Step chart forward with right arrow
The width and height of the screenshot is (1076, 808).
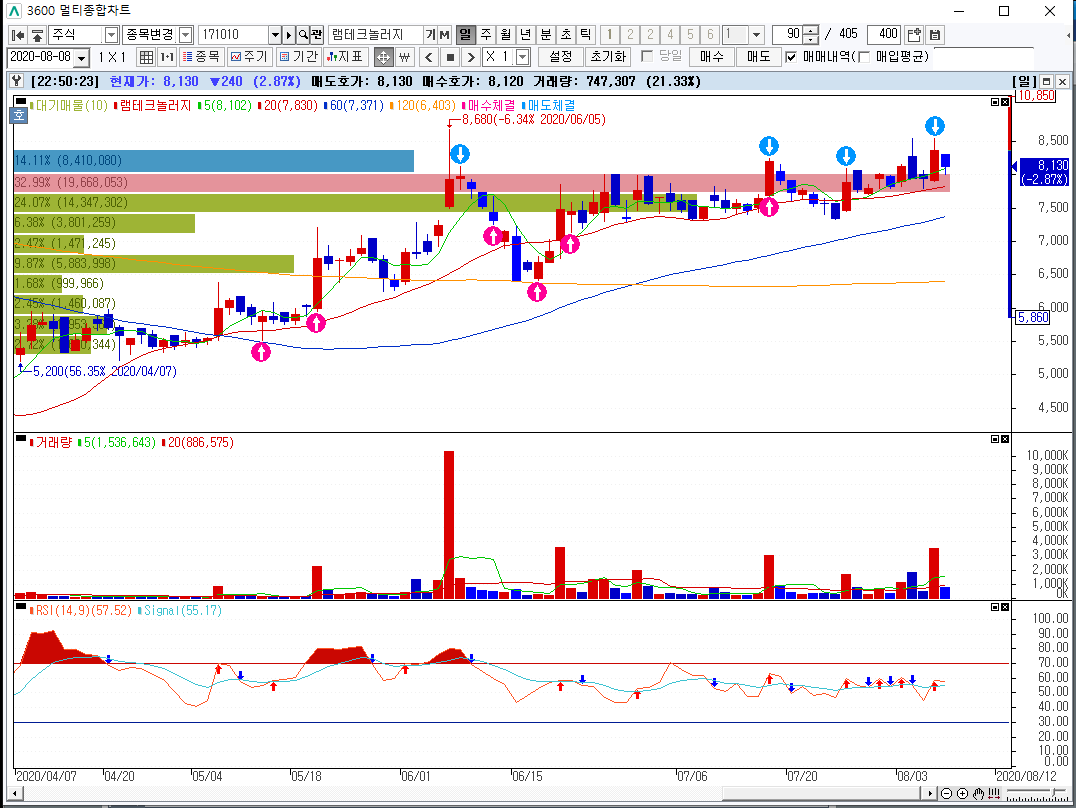coord(471,57)
